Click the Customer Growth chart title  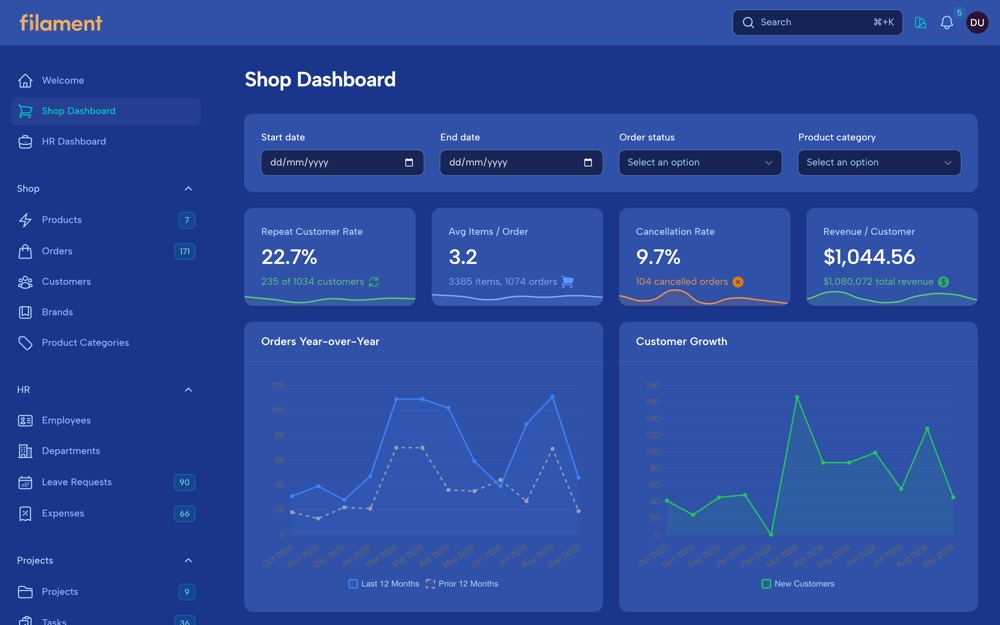pos(681,342)
